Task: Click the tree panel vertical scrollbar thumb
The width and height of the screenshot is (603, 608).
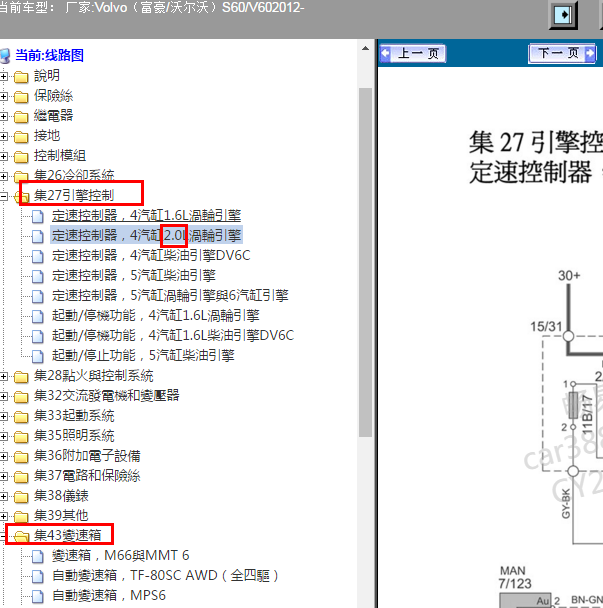Action: tap(365, 262)
